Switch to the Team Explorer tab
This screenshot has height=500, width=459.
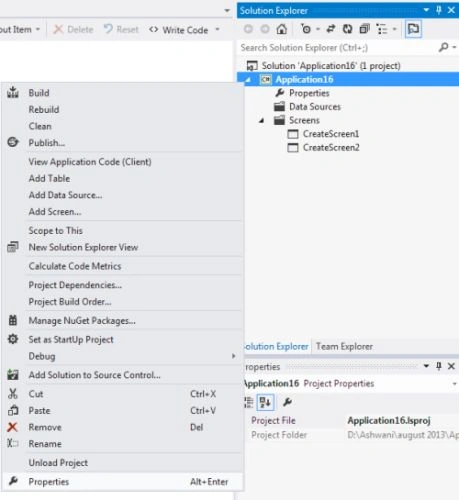344,347
